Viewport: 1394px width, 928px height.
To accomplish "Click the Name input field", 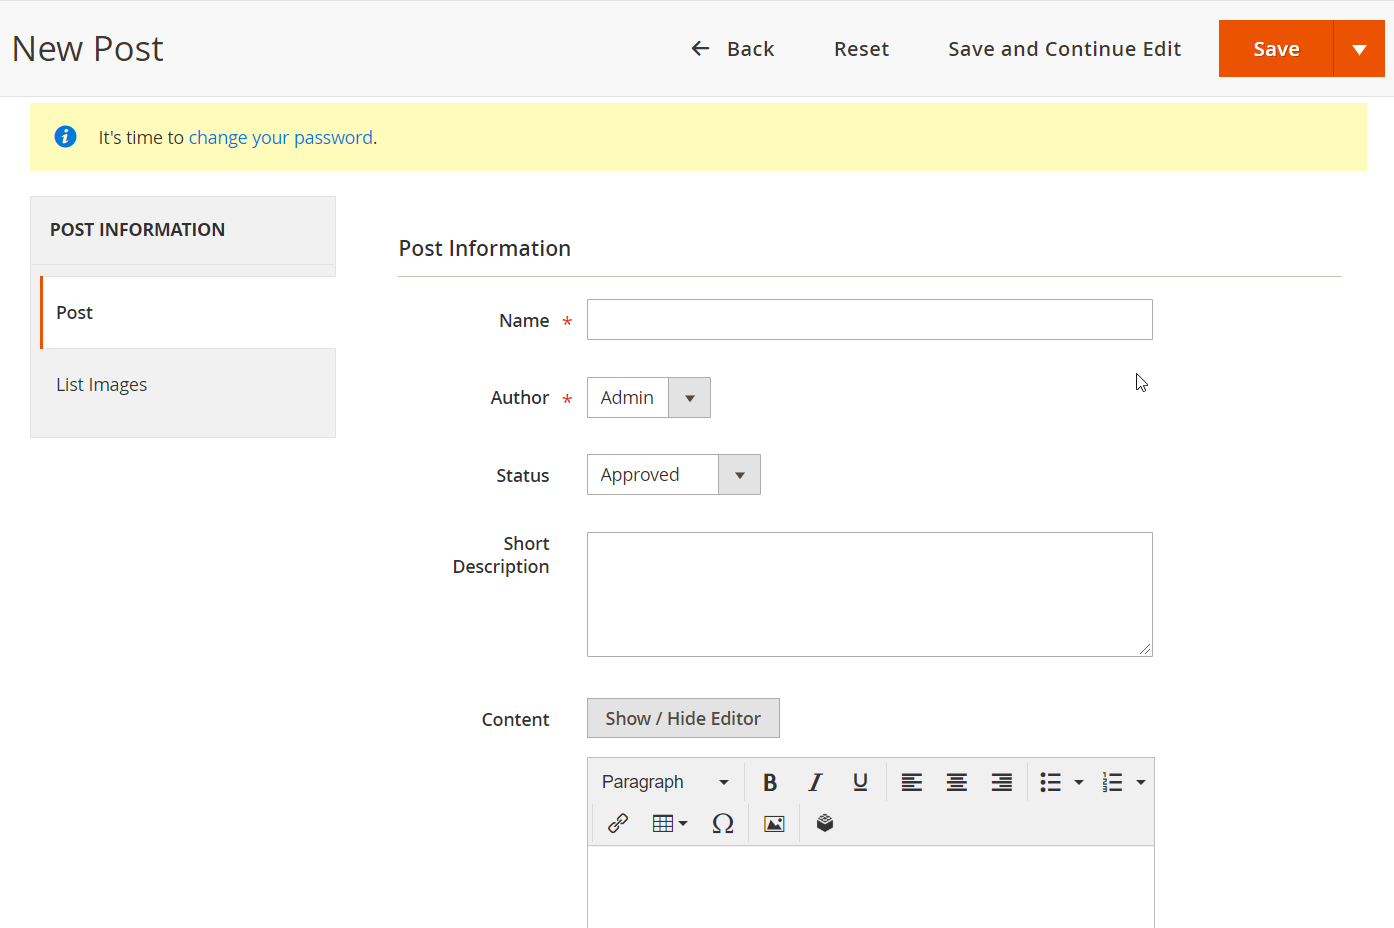I will point(870,320).
